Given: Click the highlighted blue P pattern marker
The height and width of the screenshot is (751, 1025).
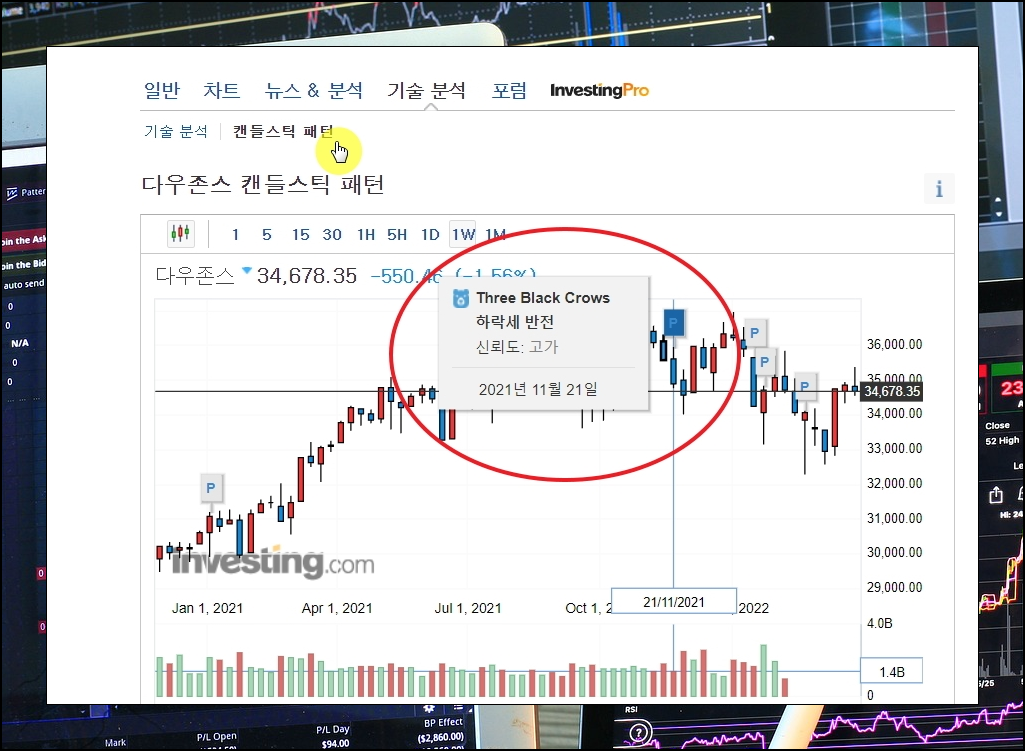Looking at the screenshot, I should click(673, 322).
